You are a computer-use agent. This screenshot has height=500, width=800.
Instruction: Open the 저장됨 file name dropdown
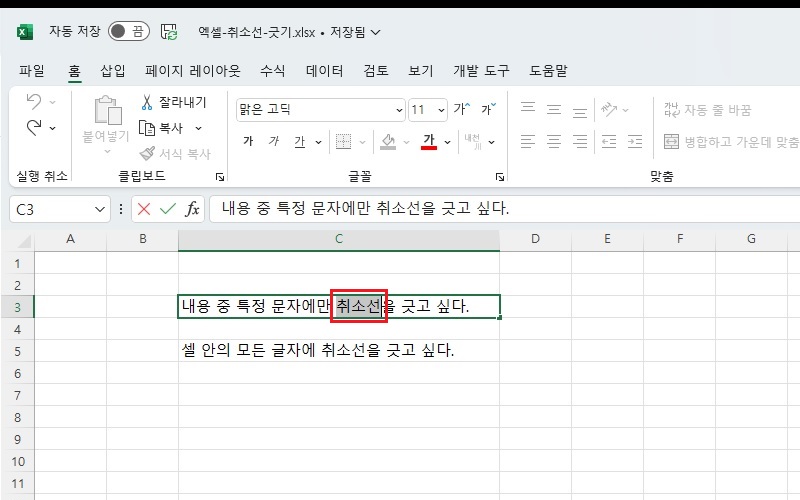tap(376, 33)
